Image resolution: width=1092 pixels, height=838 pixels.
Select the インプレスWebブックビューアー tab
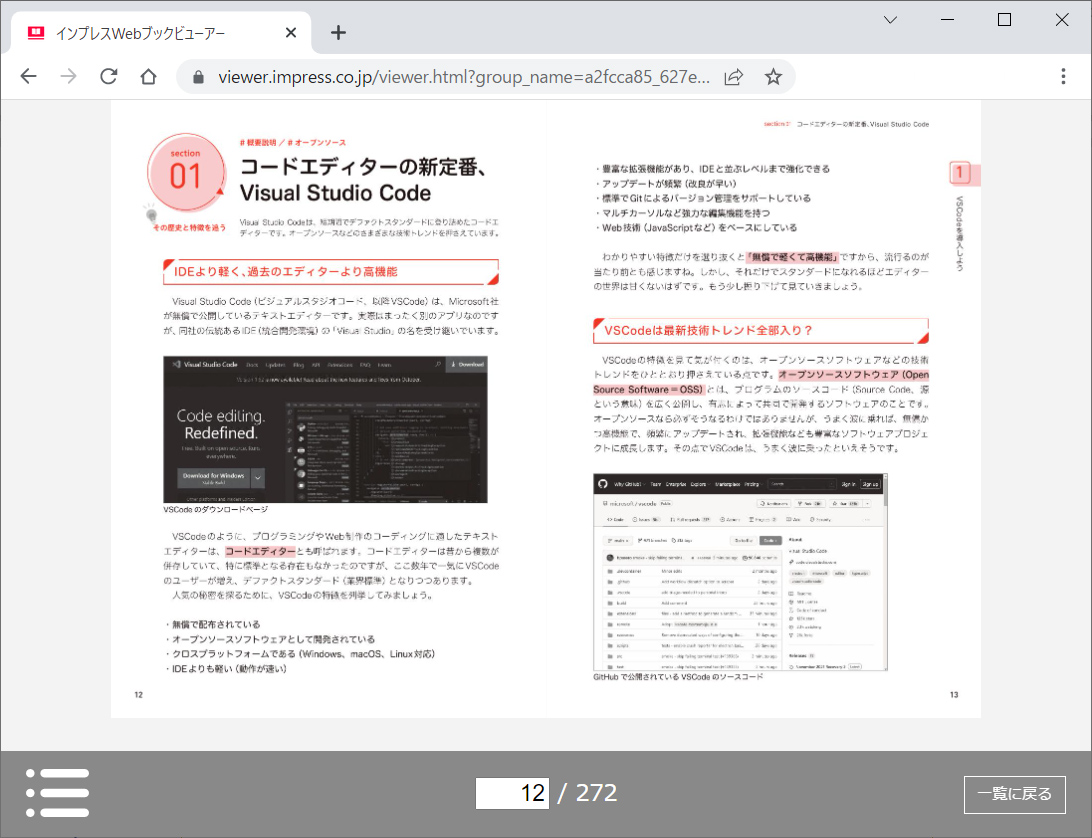[150, 31]
